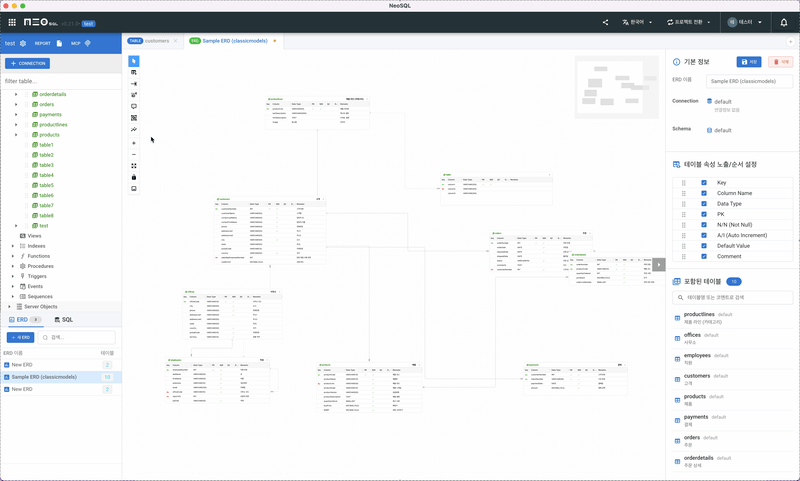The width and height of the screenshot is (800, 481).
Task: Click the zoom in plus tool
Action: (x=134, y=143)
